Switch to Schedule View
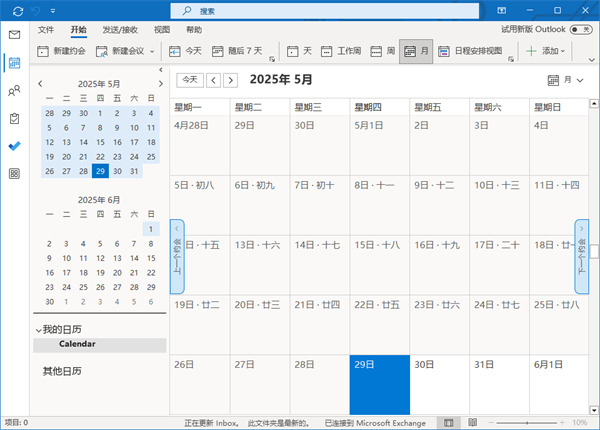Viewport: 600px width, 430px height. (x=470, y=51)
